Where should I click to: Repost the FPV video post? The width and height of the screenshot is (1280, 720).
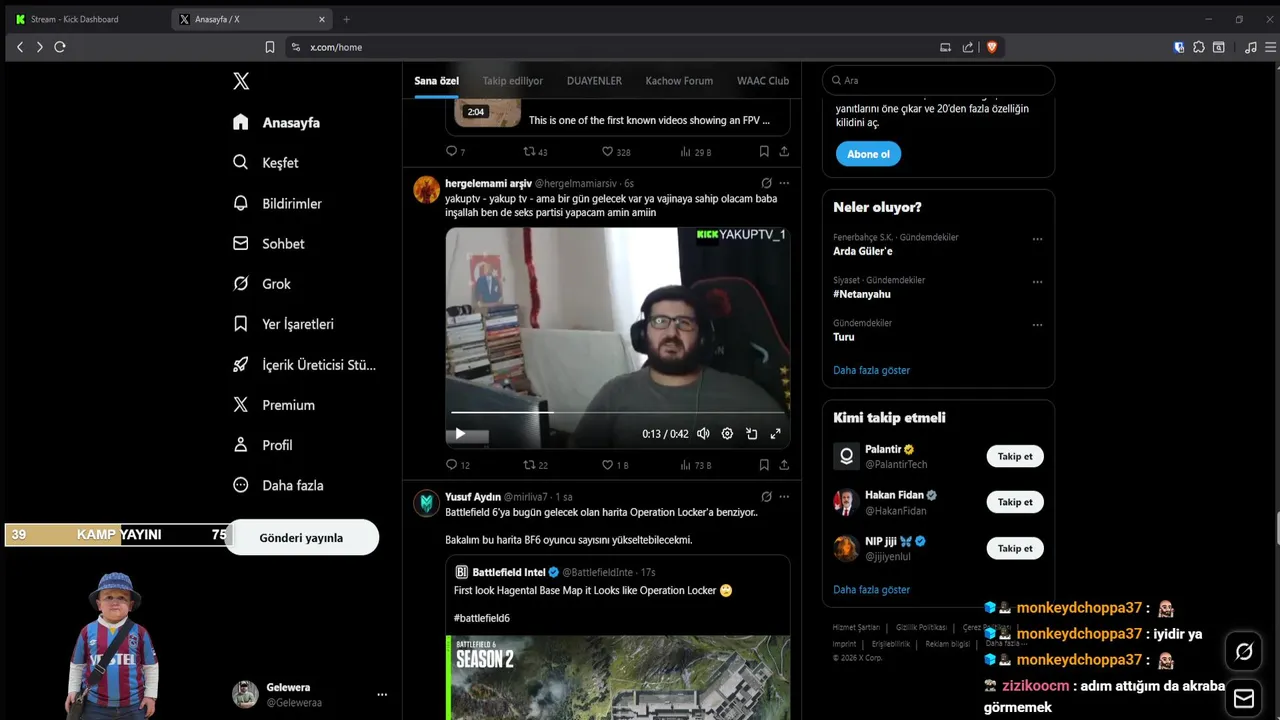[530, 152]
